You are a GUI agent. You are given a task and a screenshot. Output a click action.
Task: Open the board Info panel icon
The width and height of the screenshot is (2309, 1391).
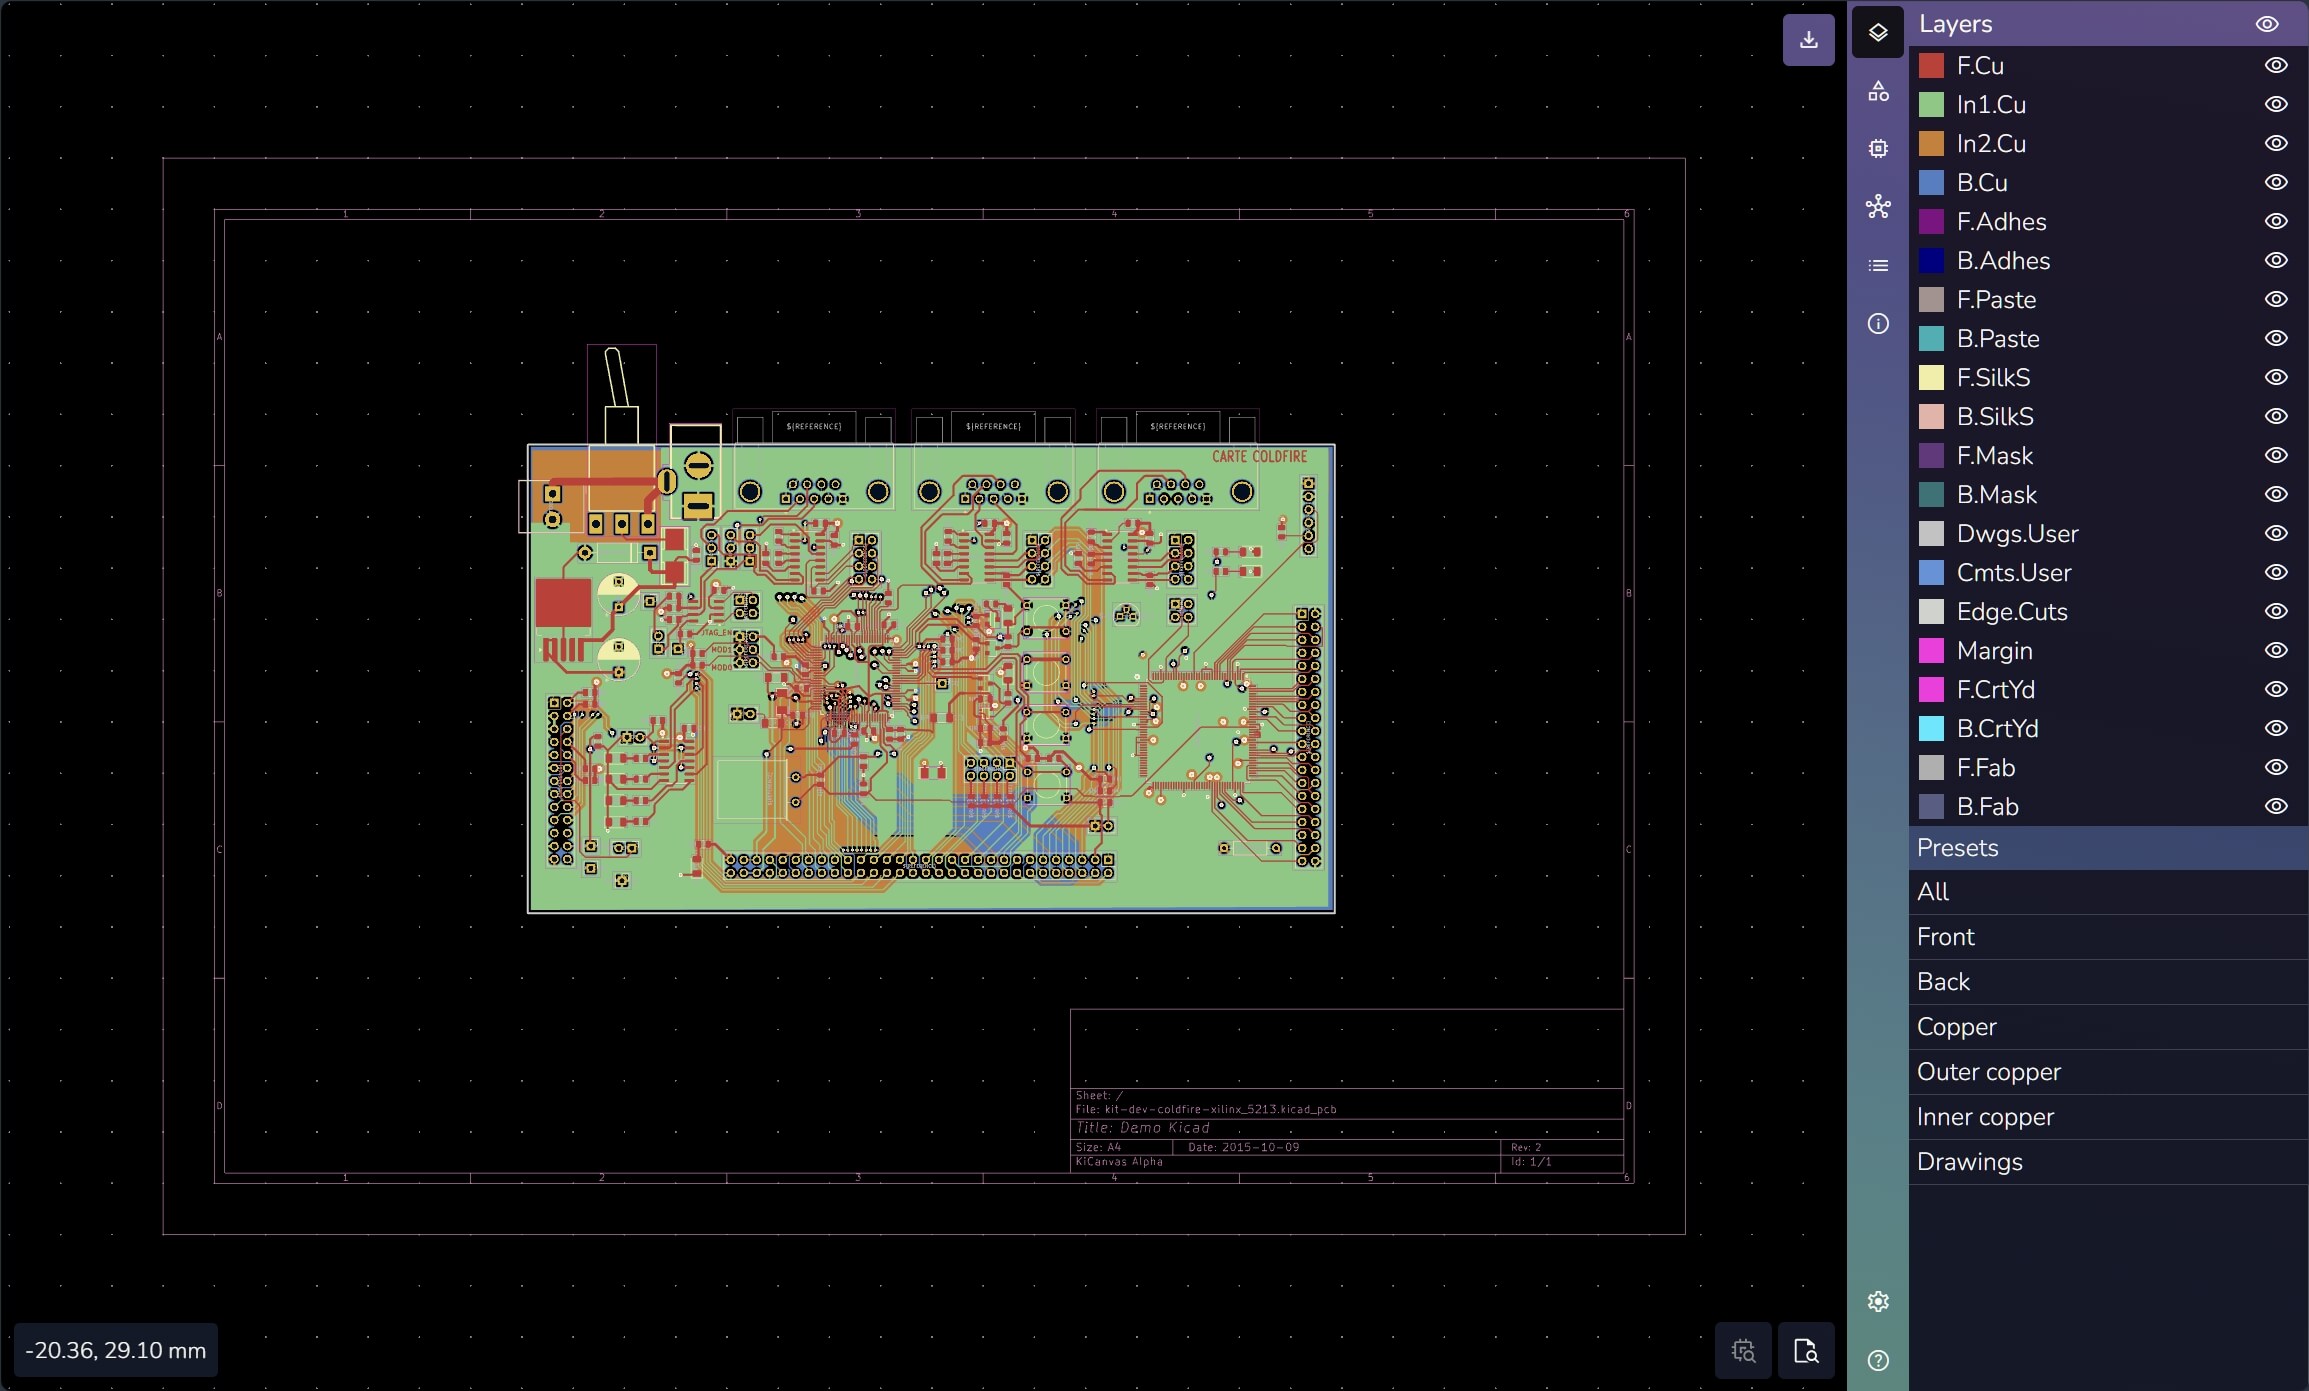(x=1878, y=324)
